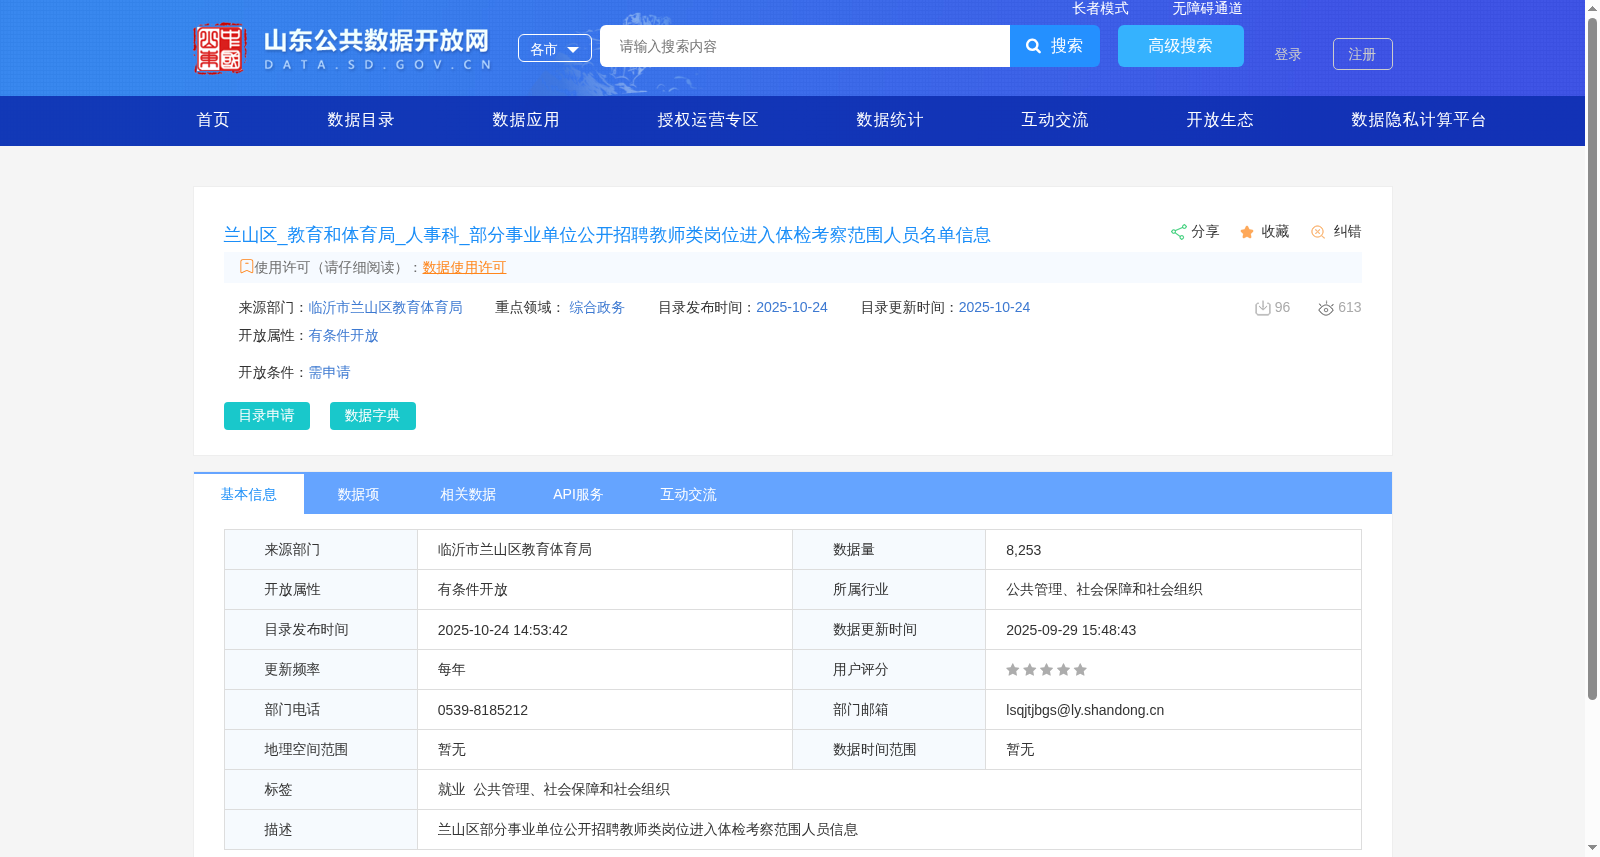Click the 注册 register button
The width and height of the screenshot is (1600, 857).
1363,54
